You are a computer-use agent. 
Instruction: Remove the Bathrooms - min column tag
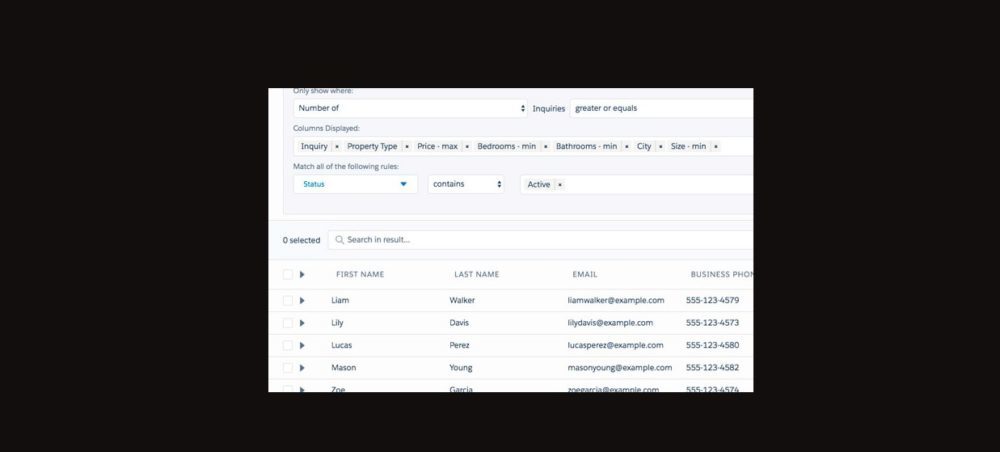pyautogui.click(x=626, y=146)
